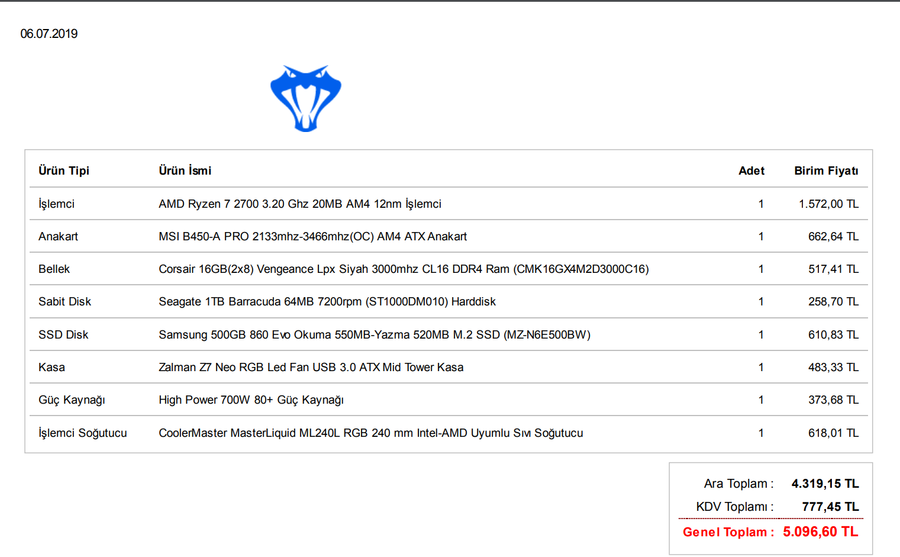Select the Güç Kaynağı product type cell
900x557 pixels.
72,400
